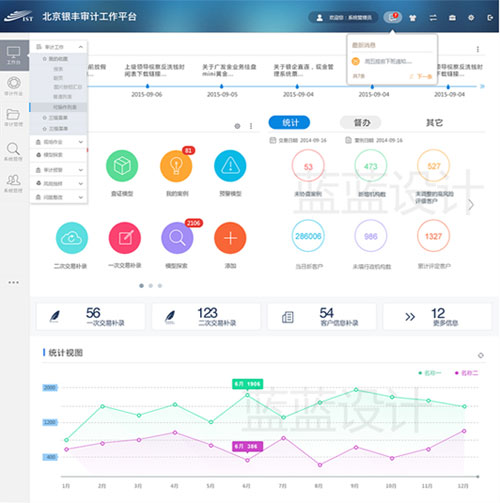This screenshot has height=503, width=500.
Task: Click the 2015-09-05 timeline marker
Action: coord(222,86)
